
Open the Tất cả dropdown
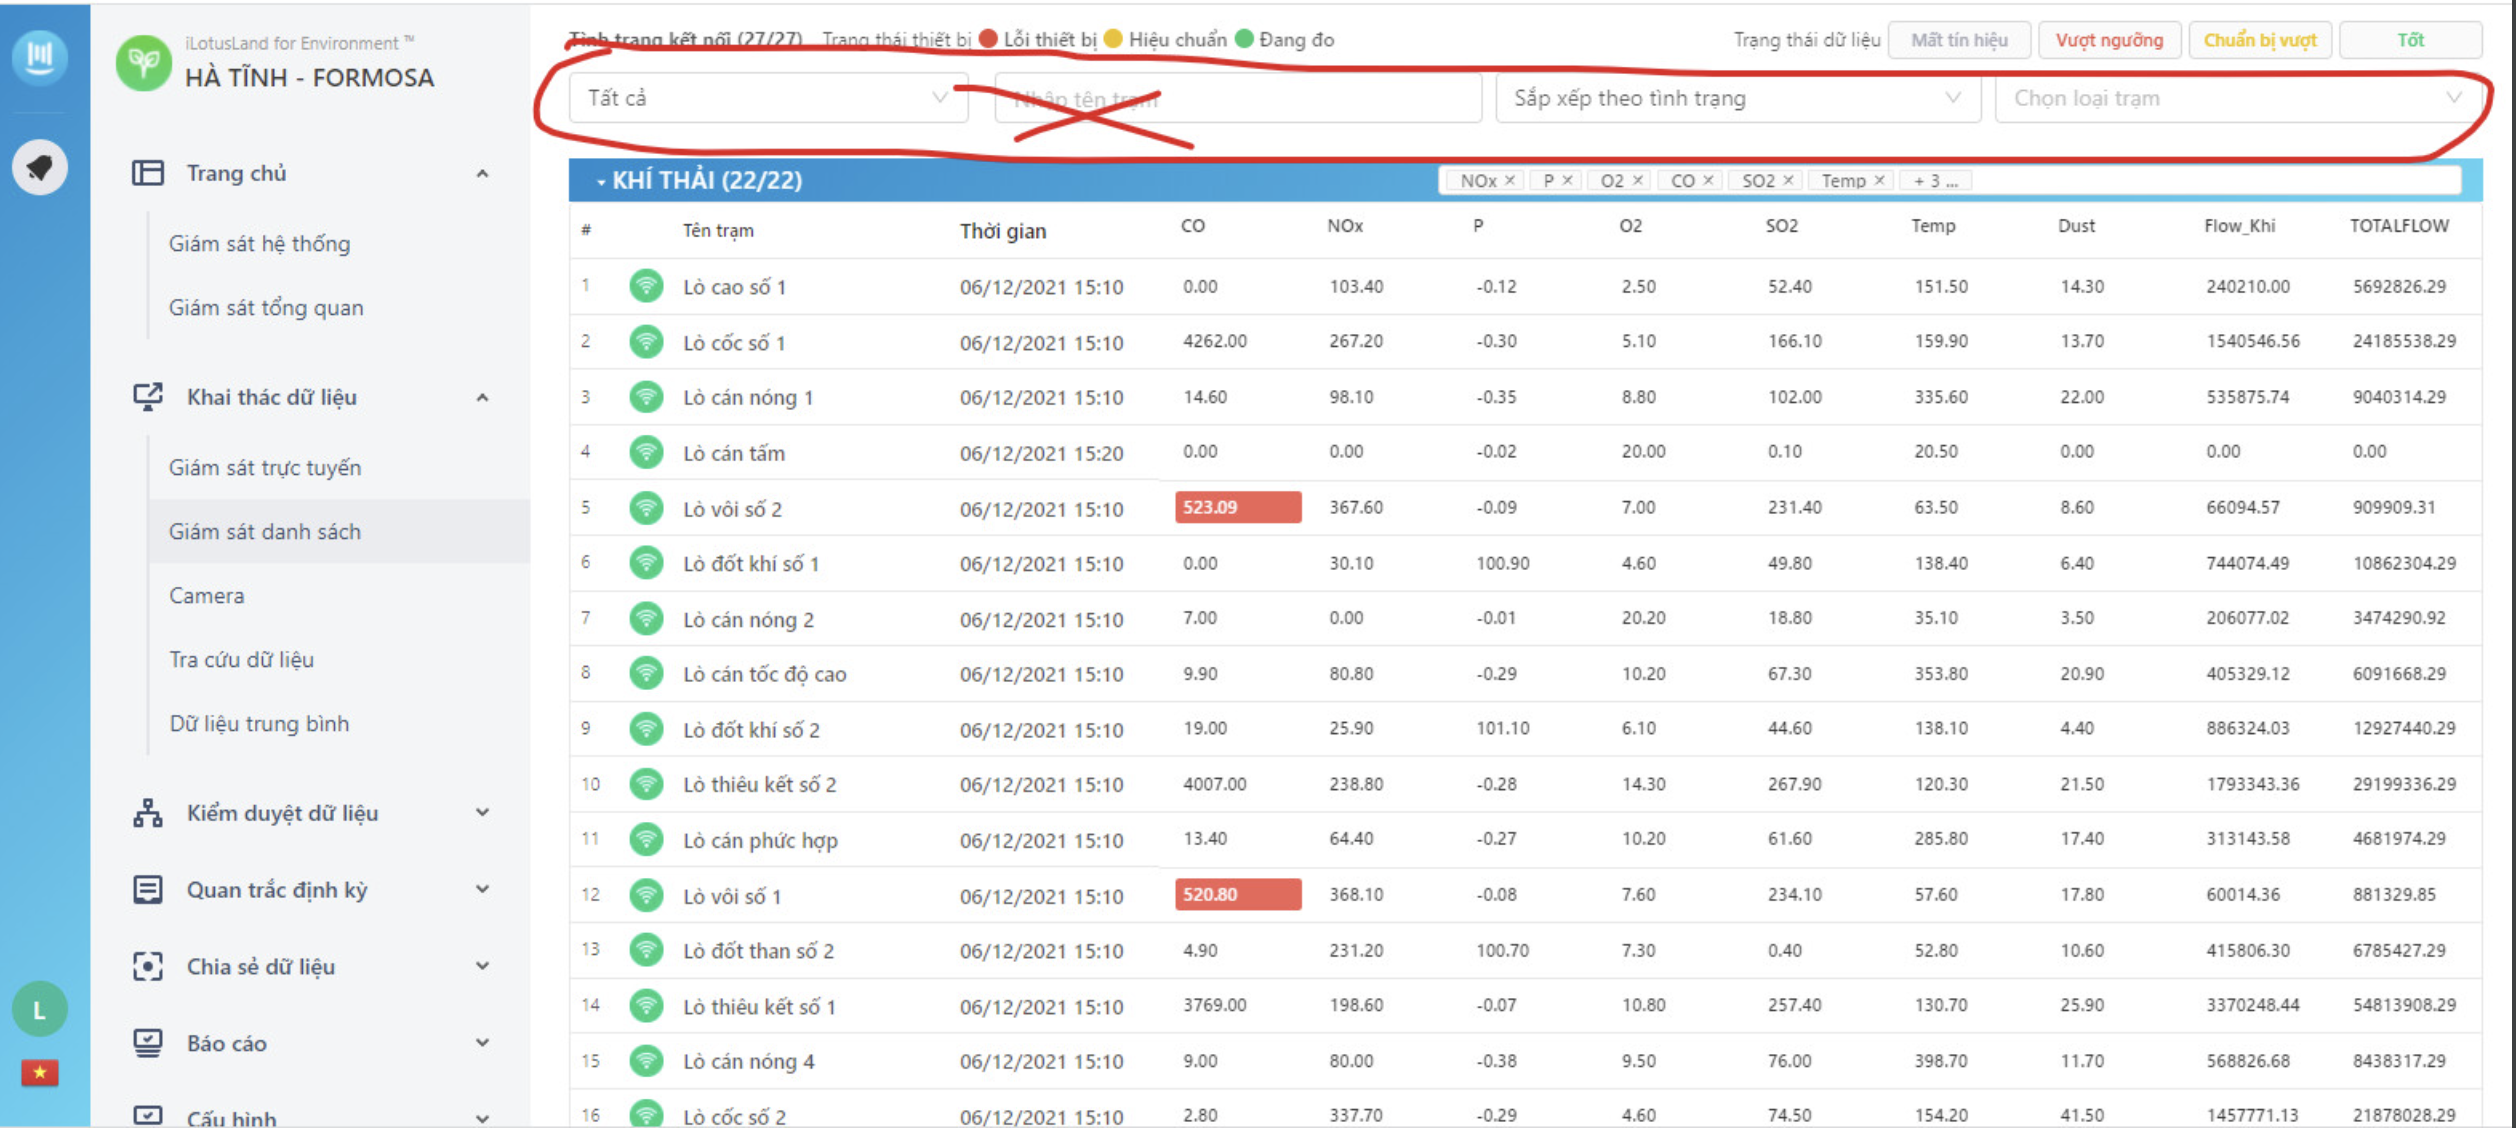[768, 98]
